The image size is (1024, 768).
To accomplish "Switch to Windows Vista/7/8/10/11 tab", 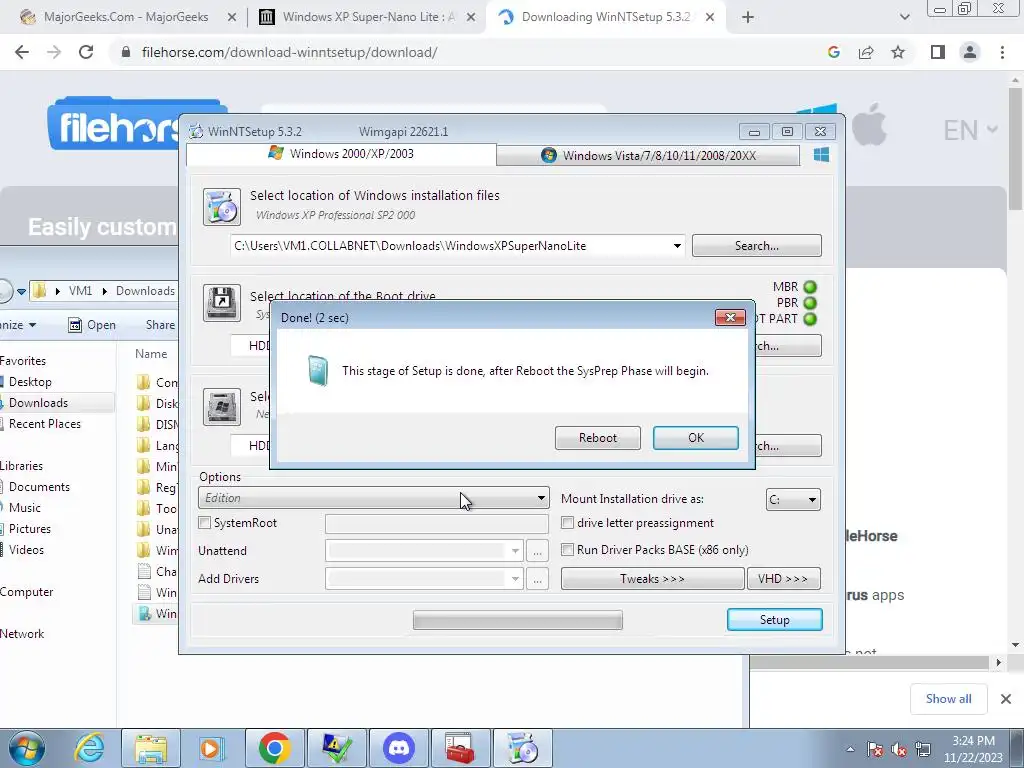I will 648,155.
